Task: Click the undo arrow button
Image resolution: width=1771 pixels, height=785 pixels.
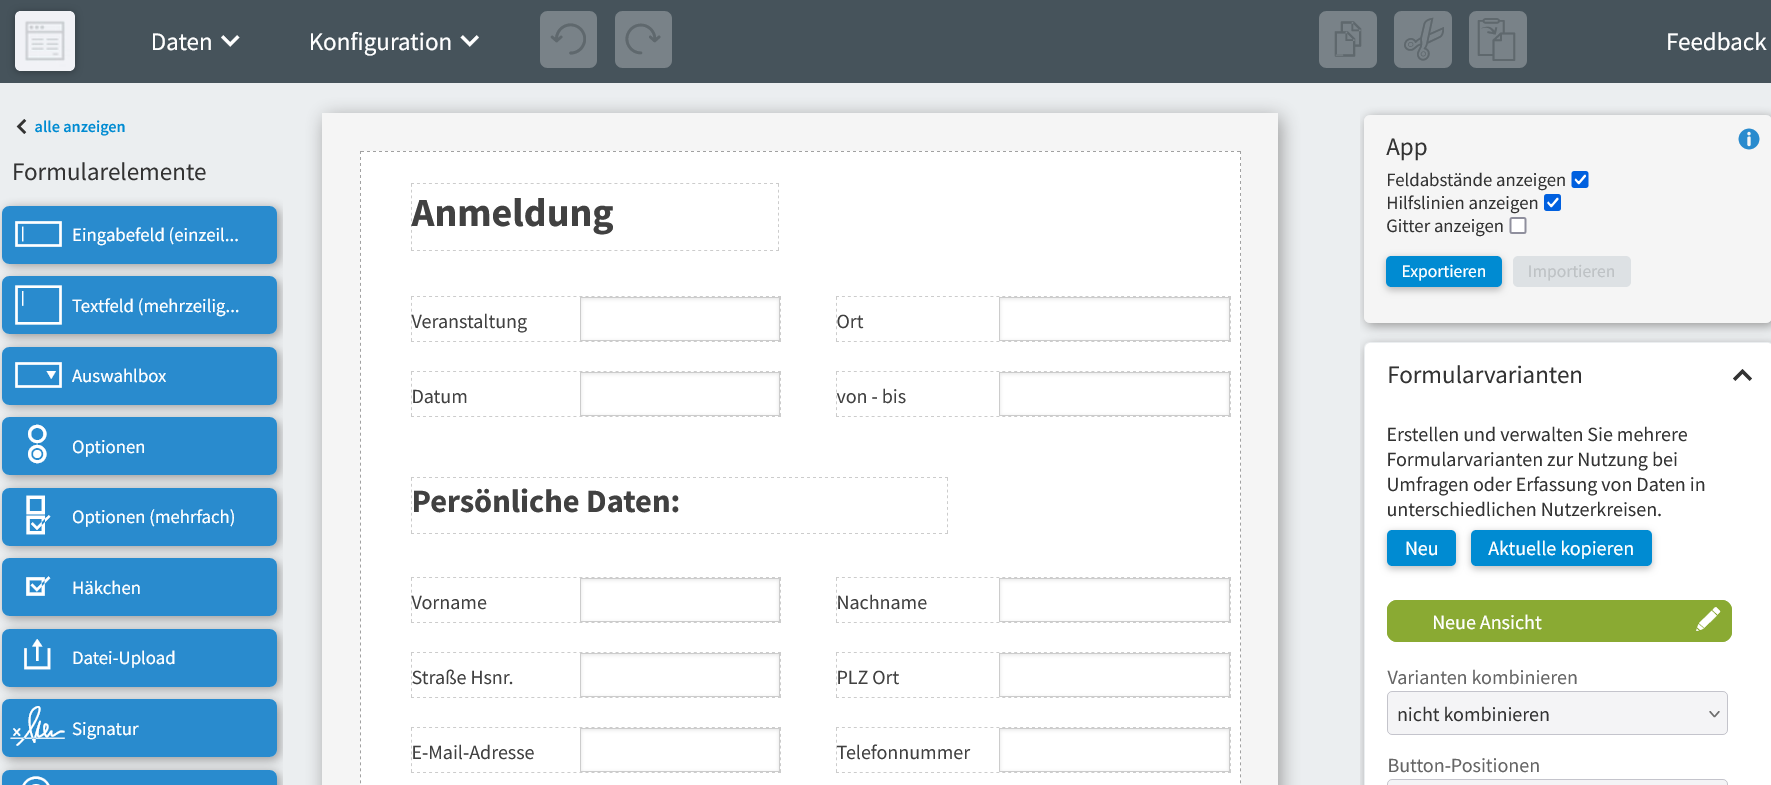Action: pyautogui.click(x=568, y=40)
